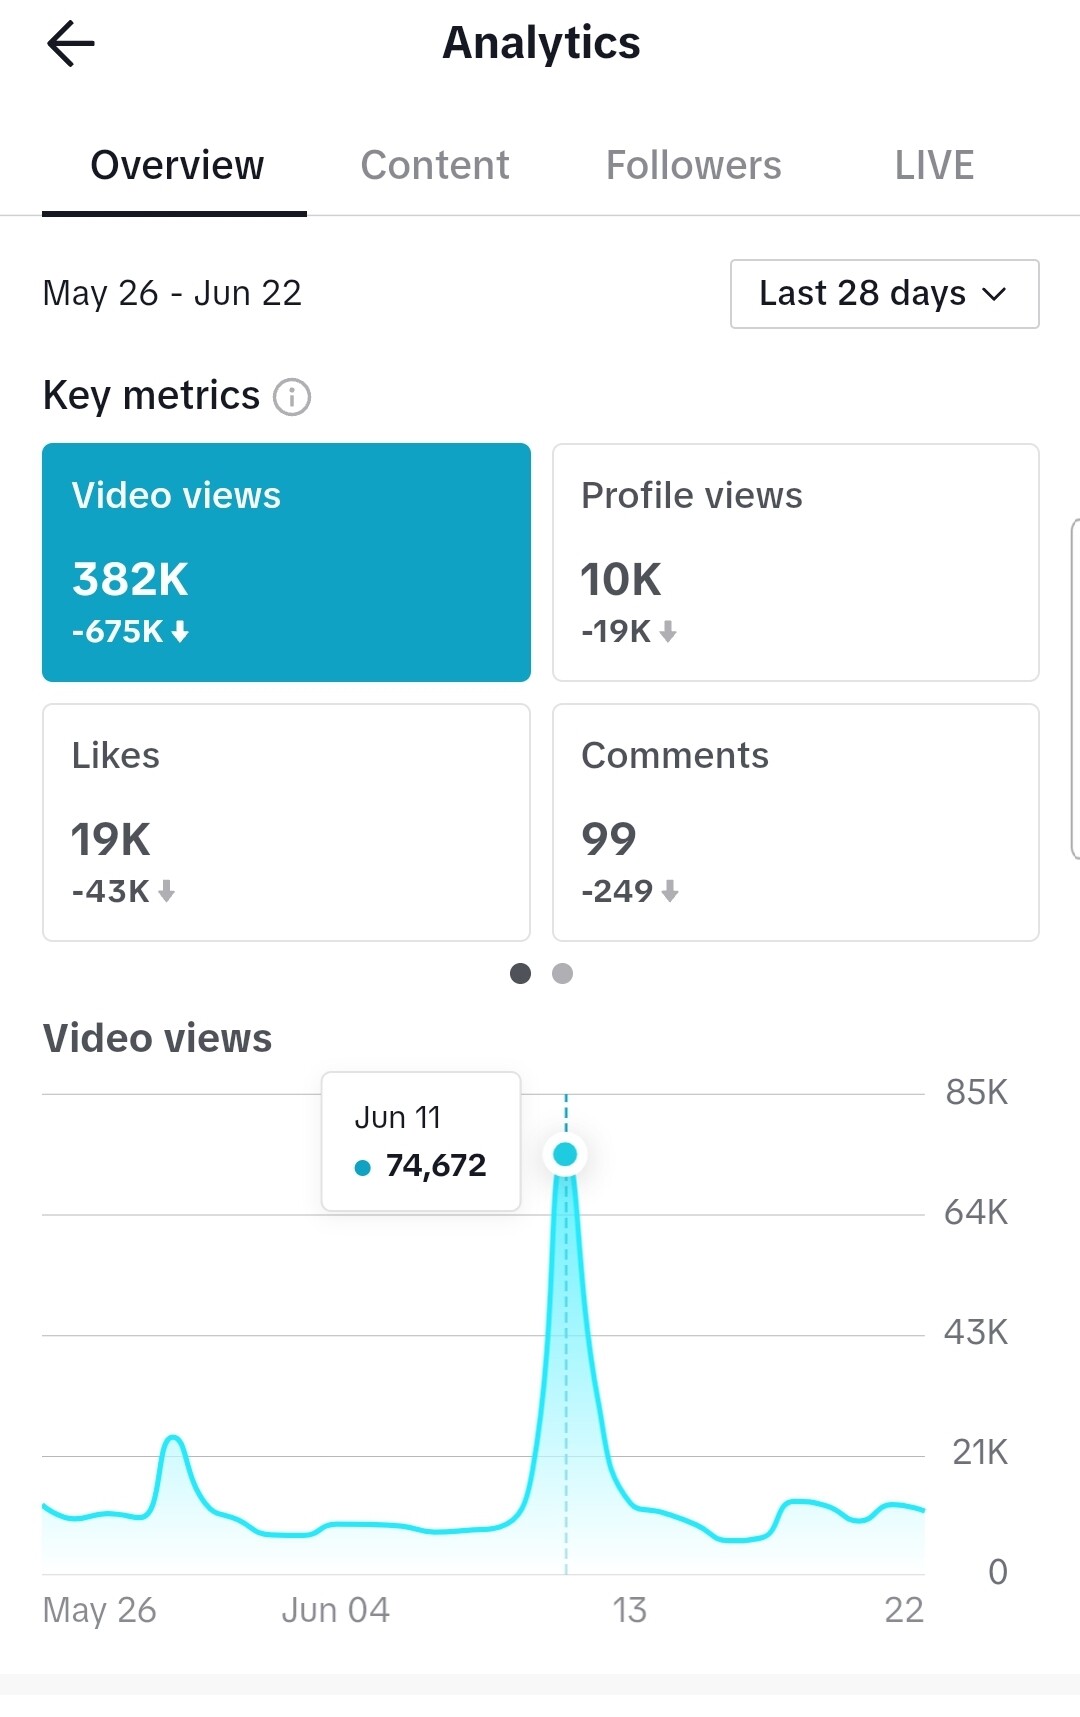The image size is (1080, 1717).
Task: Click the Comments decrease arrow icon
Action: (x=670, y=891)
